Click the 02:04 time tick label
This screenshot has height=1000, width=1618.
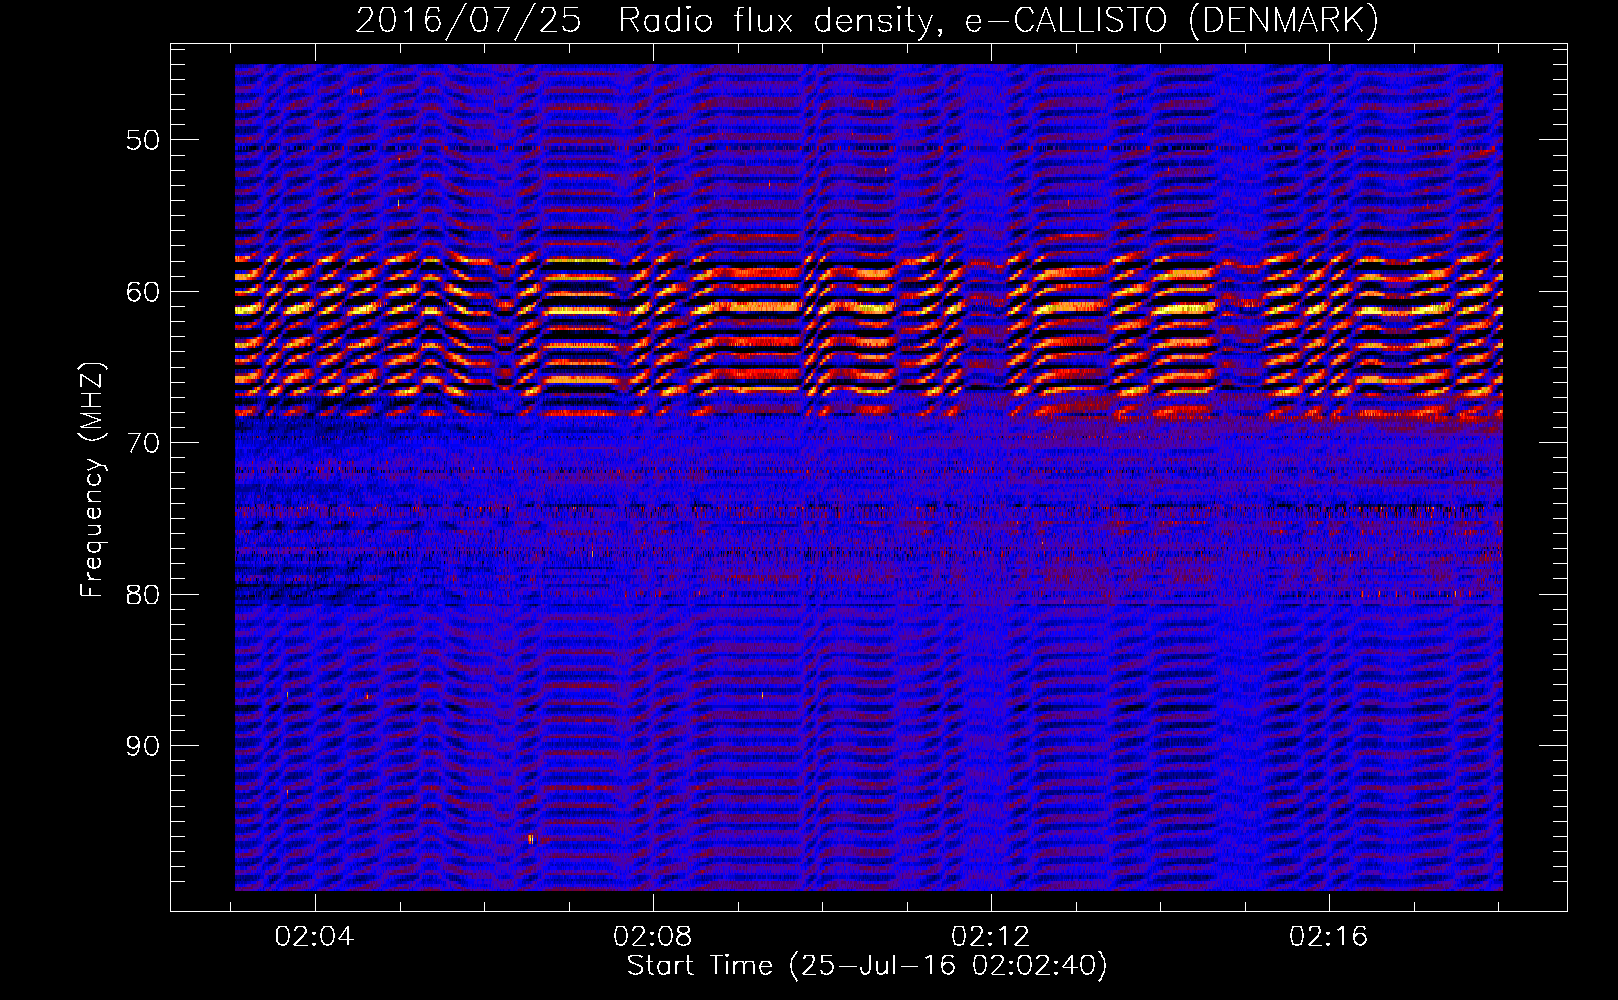(x=315, y=937)
